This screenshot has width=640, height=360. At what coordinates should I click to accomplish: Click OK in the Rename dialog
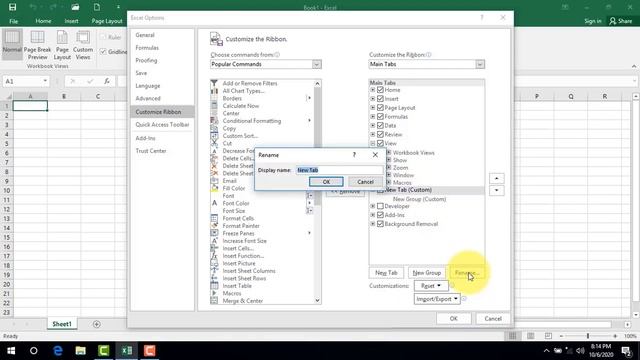click(x=326, y=182)
